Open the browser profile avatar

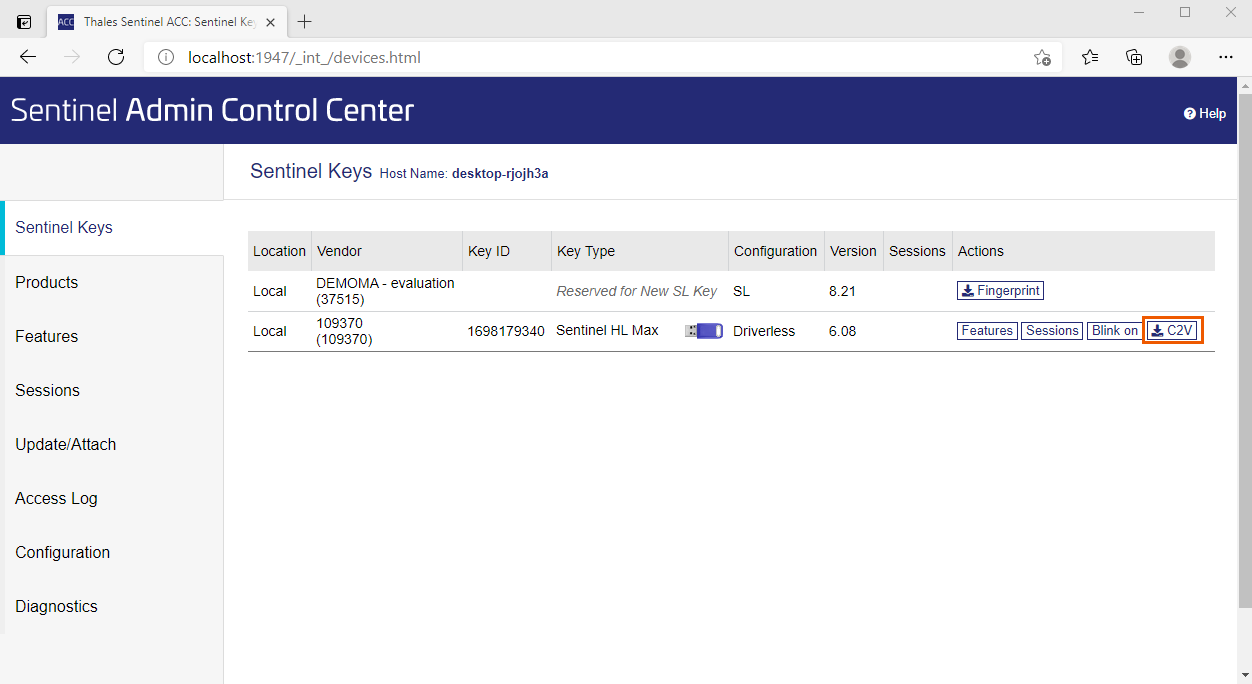tap(1180, 57)
